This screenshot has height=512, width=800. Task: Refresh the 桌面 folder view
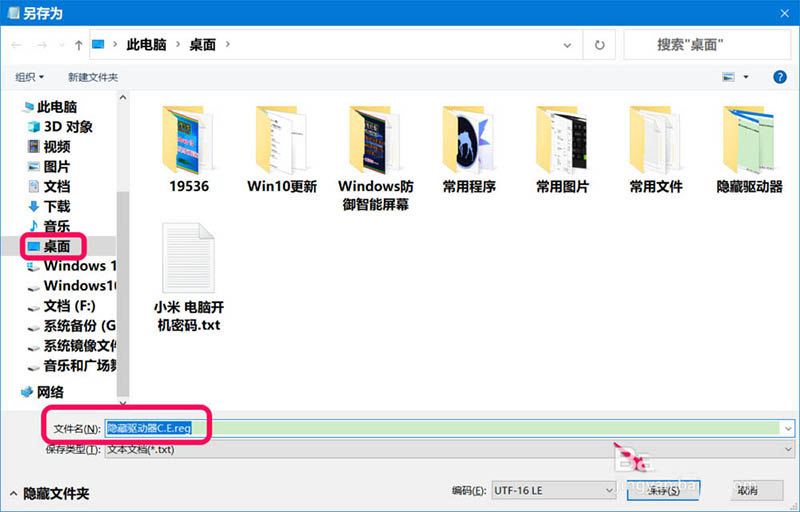point(599,45)
